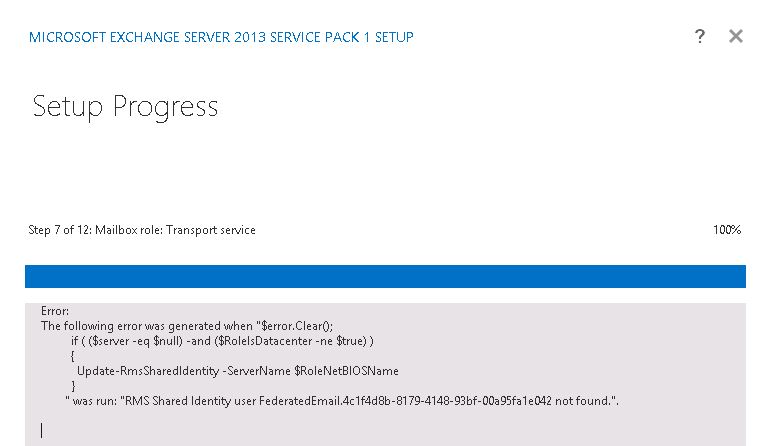Click the Microsoft Exchange Server 2013 setup title

221,37
